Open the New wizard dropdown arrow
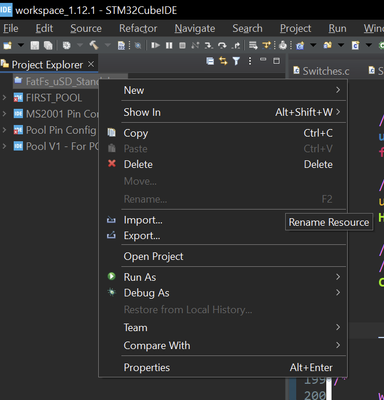The image size is (384, 400). coord(21,45)
